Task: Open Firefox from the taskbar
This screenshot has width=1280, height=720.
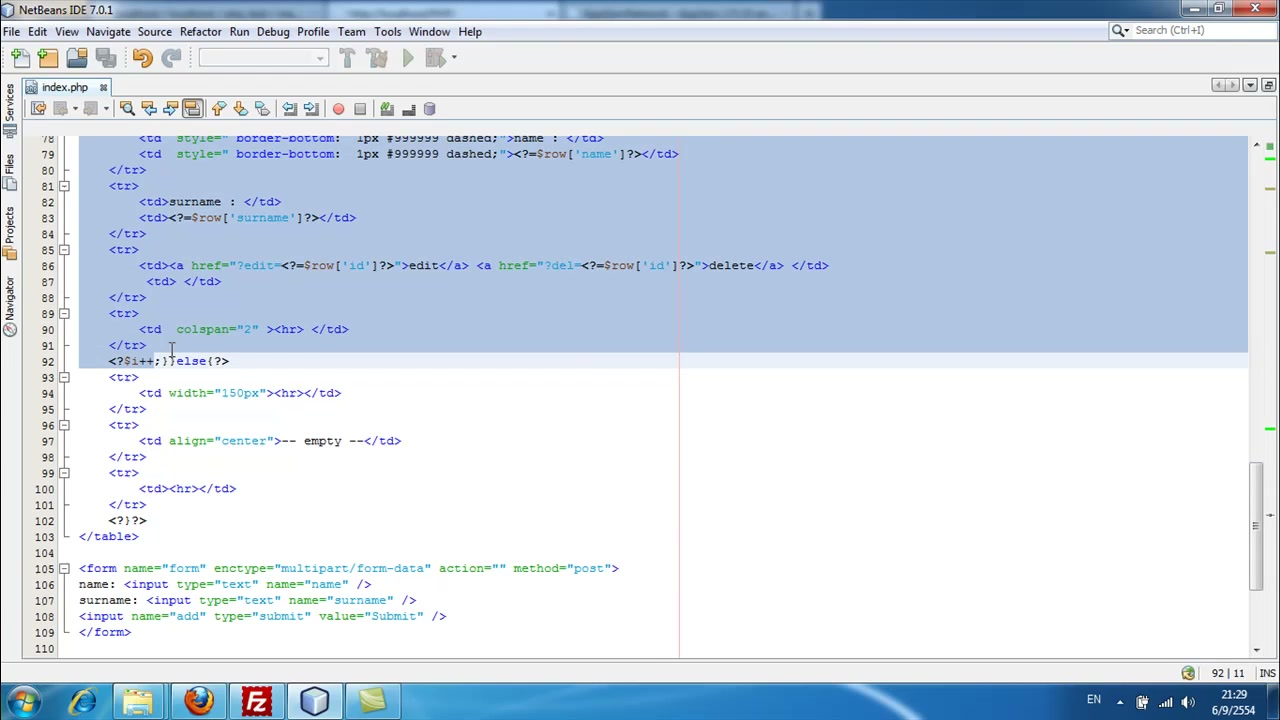Action: 199,701
